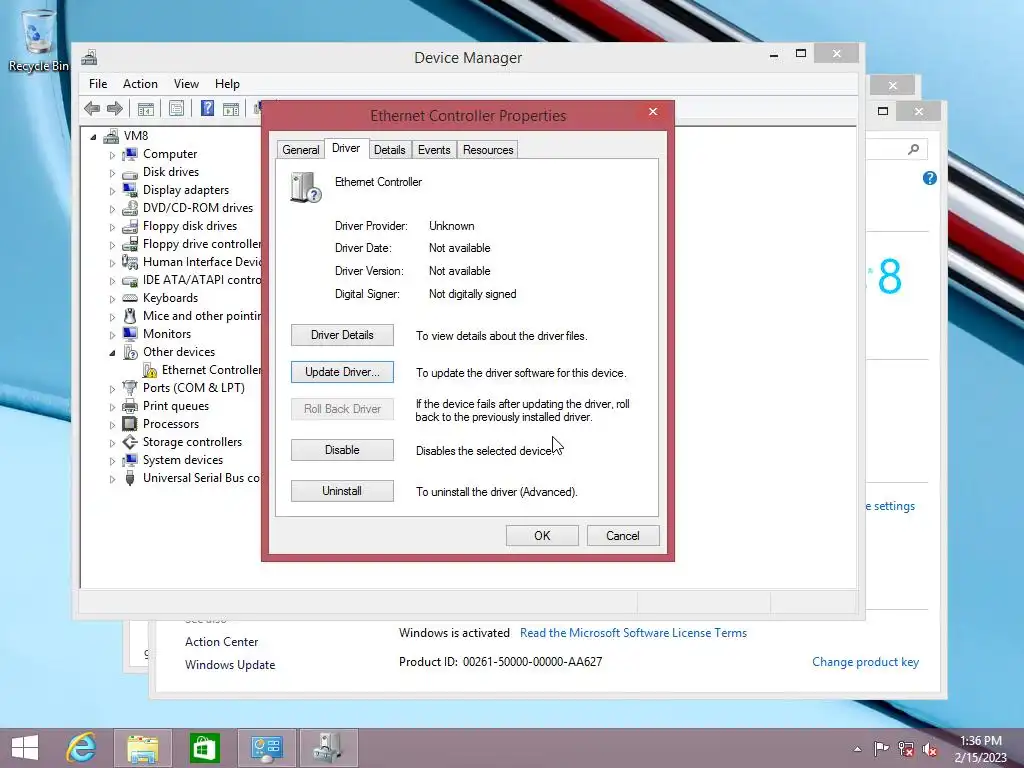Open File Explorer from taskbar
This screenshot has width=1024, height=768.
click(142, 748)
